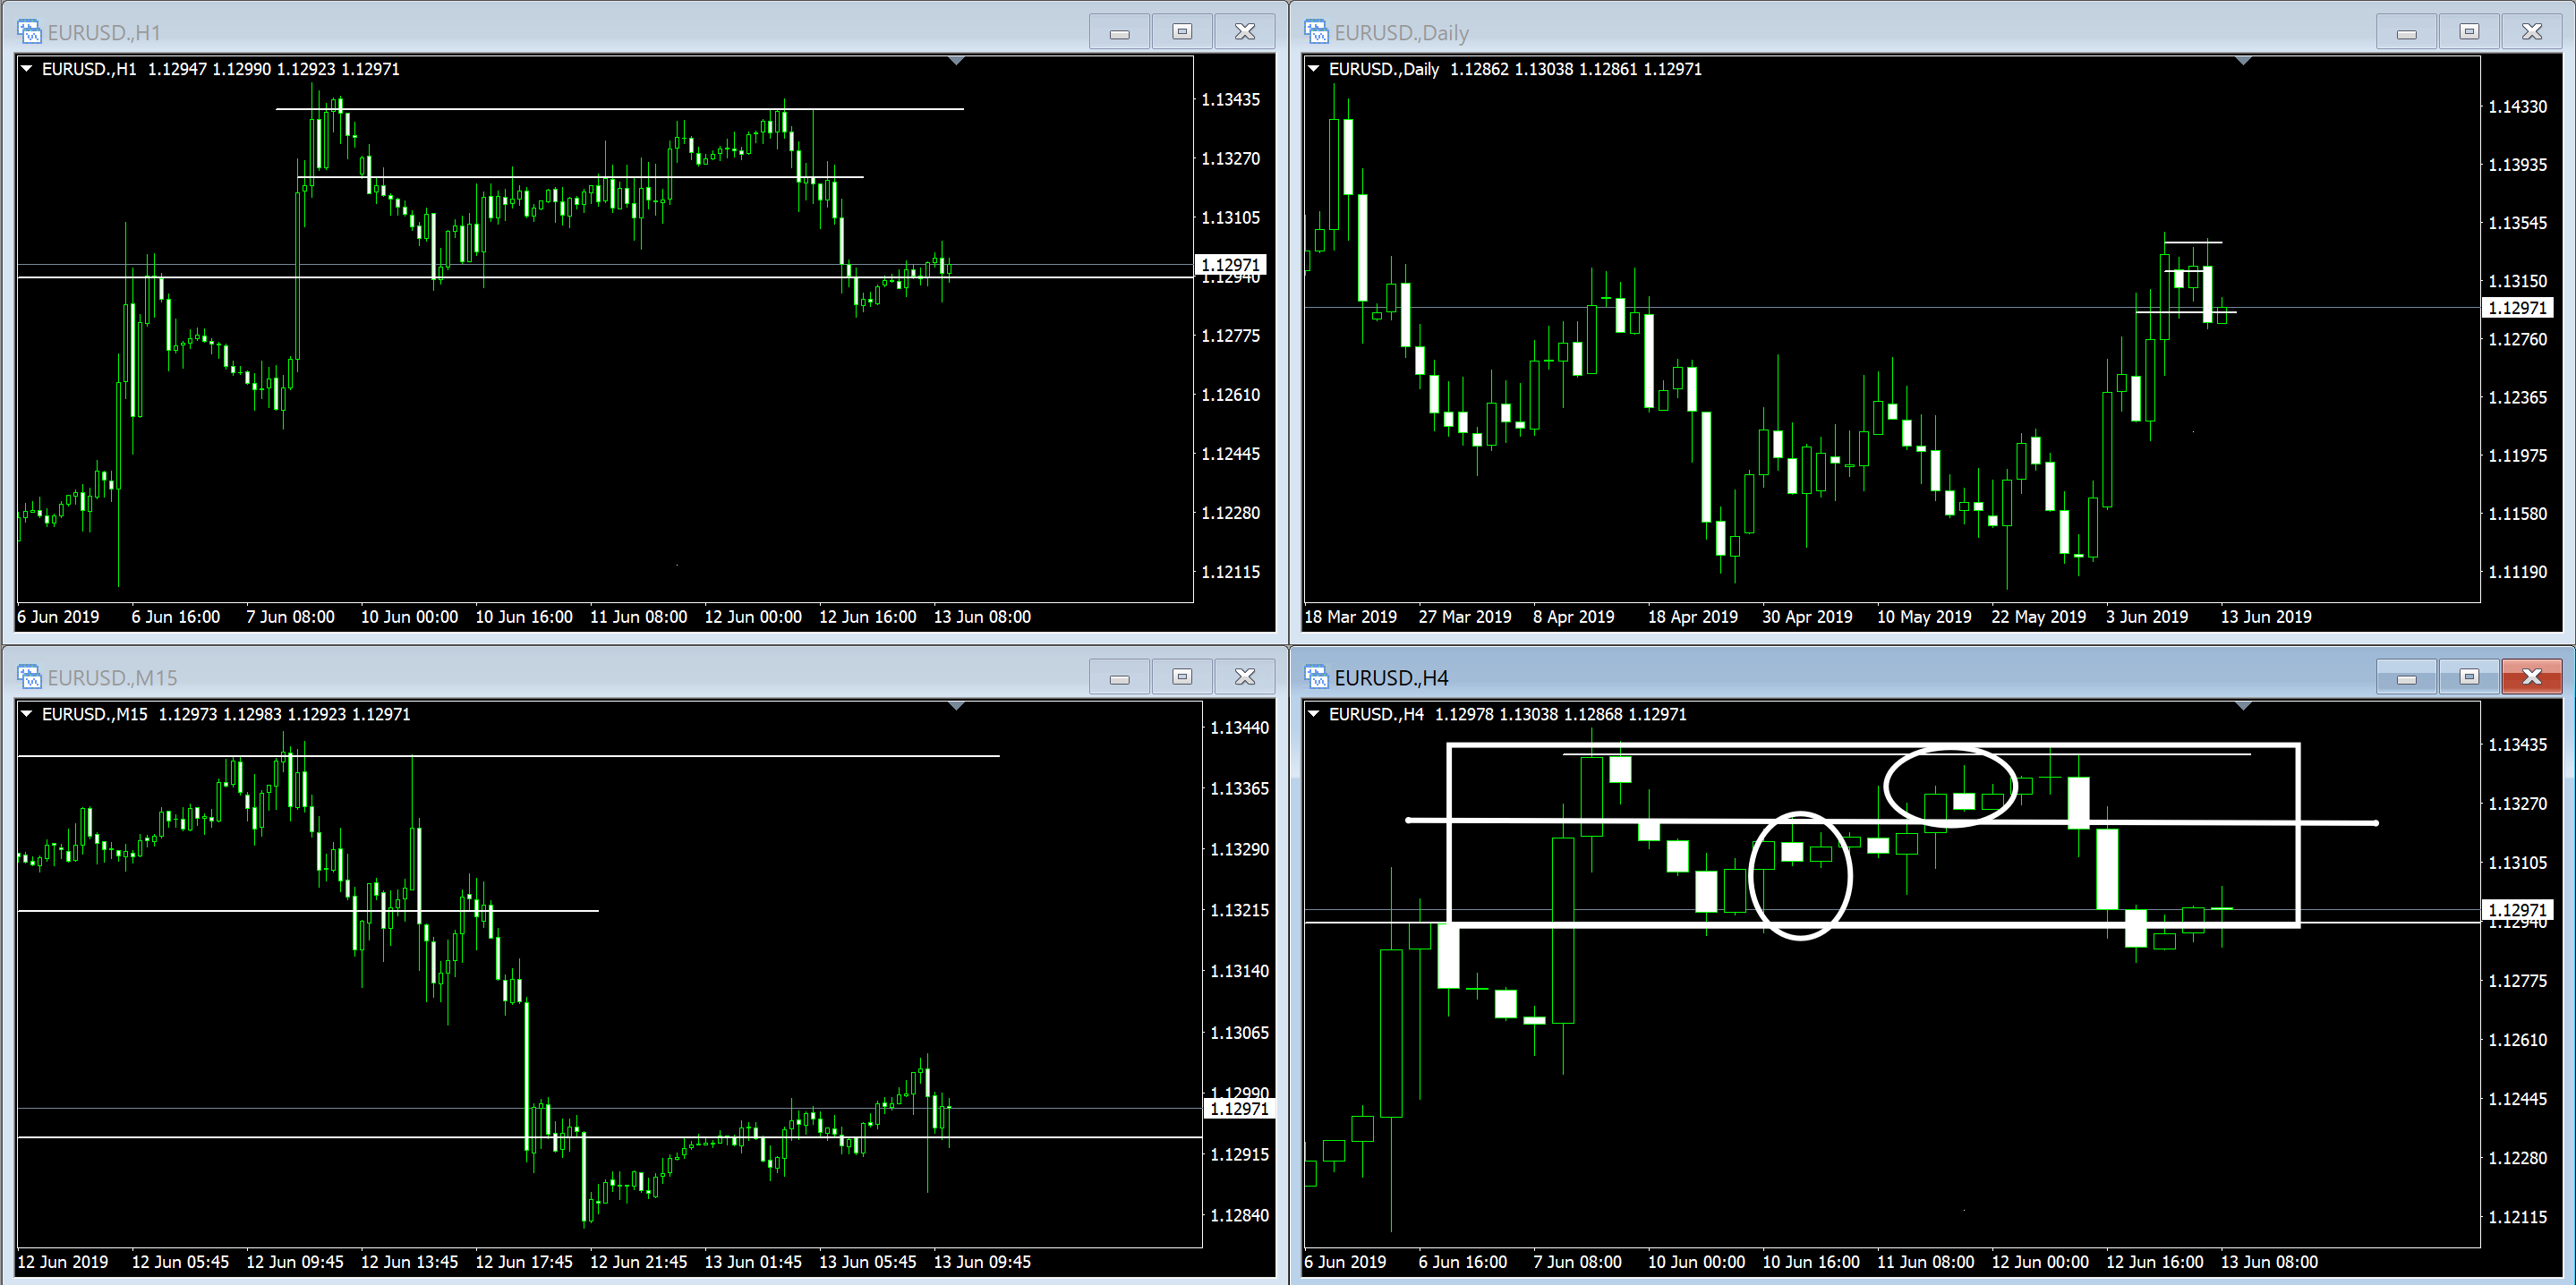The height and width of the screenshot is (1285, 2576).
Task: Expand the triangle next to EURUSD.,Daily label
Action: click(x=1314, y=69)
